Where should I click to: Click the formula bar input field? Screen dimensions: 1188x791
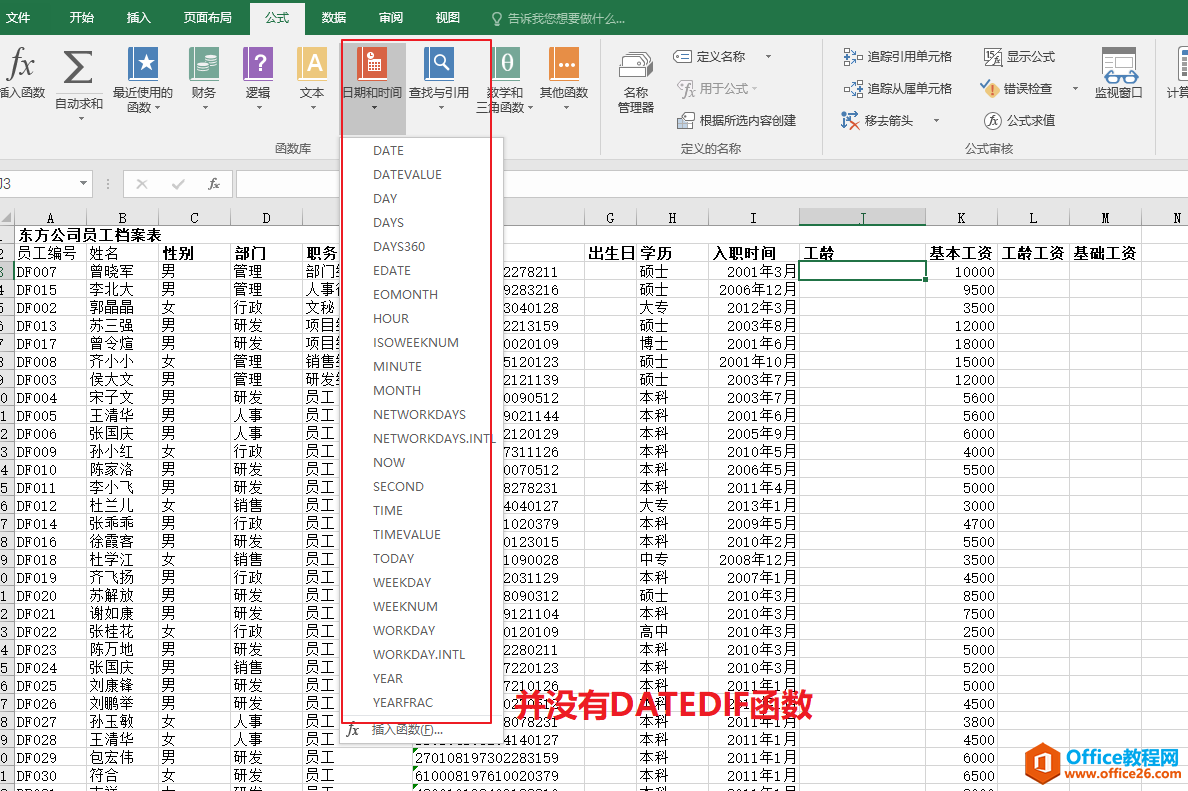(x=712, y=184)
